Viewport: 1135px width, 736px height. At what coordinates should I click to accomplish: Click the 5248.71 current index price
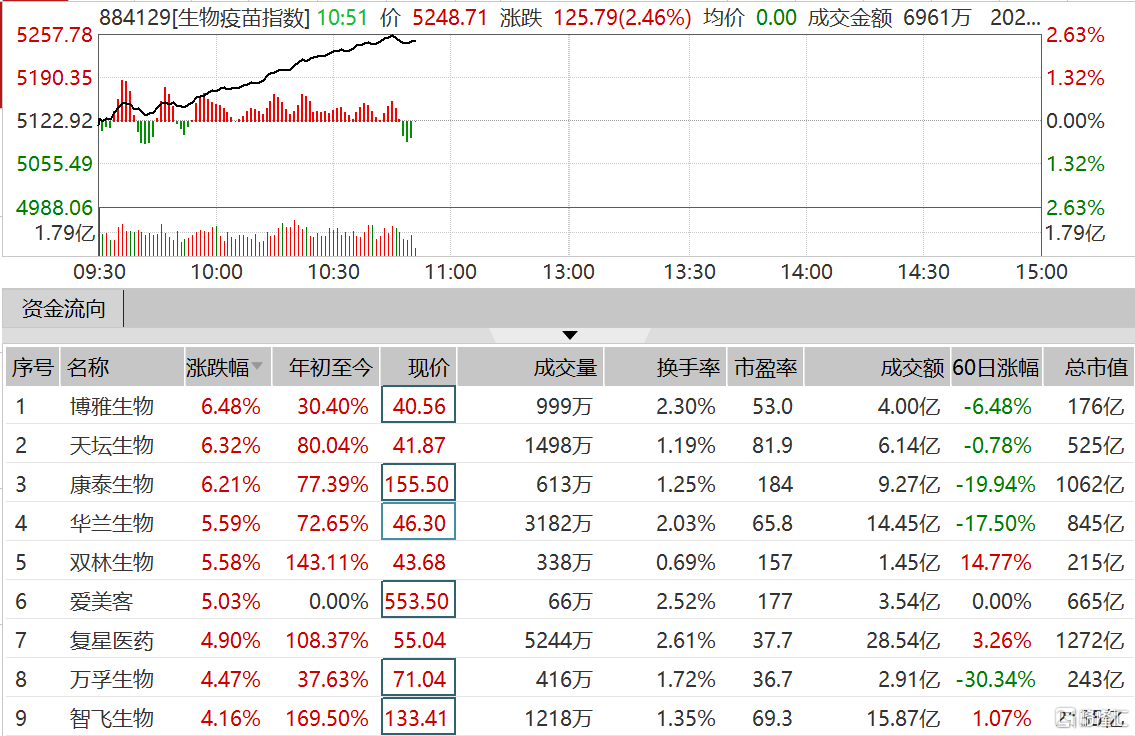(x=450, y=17)
